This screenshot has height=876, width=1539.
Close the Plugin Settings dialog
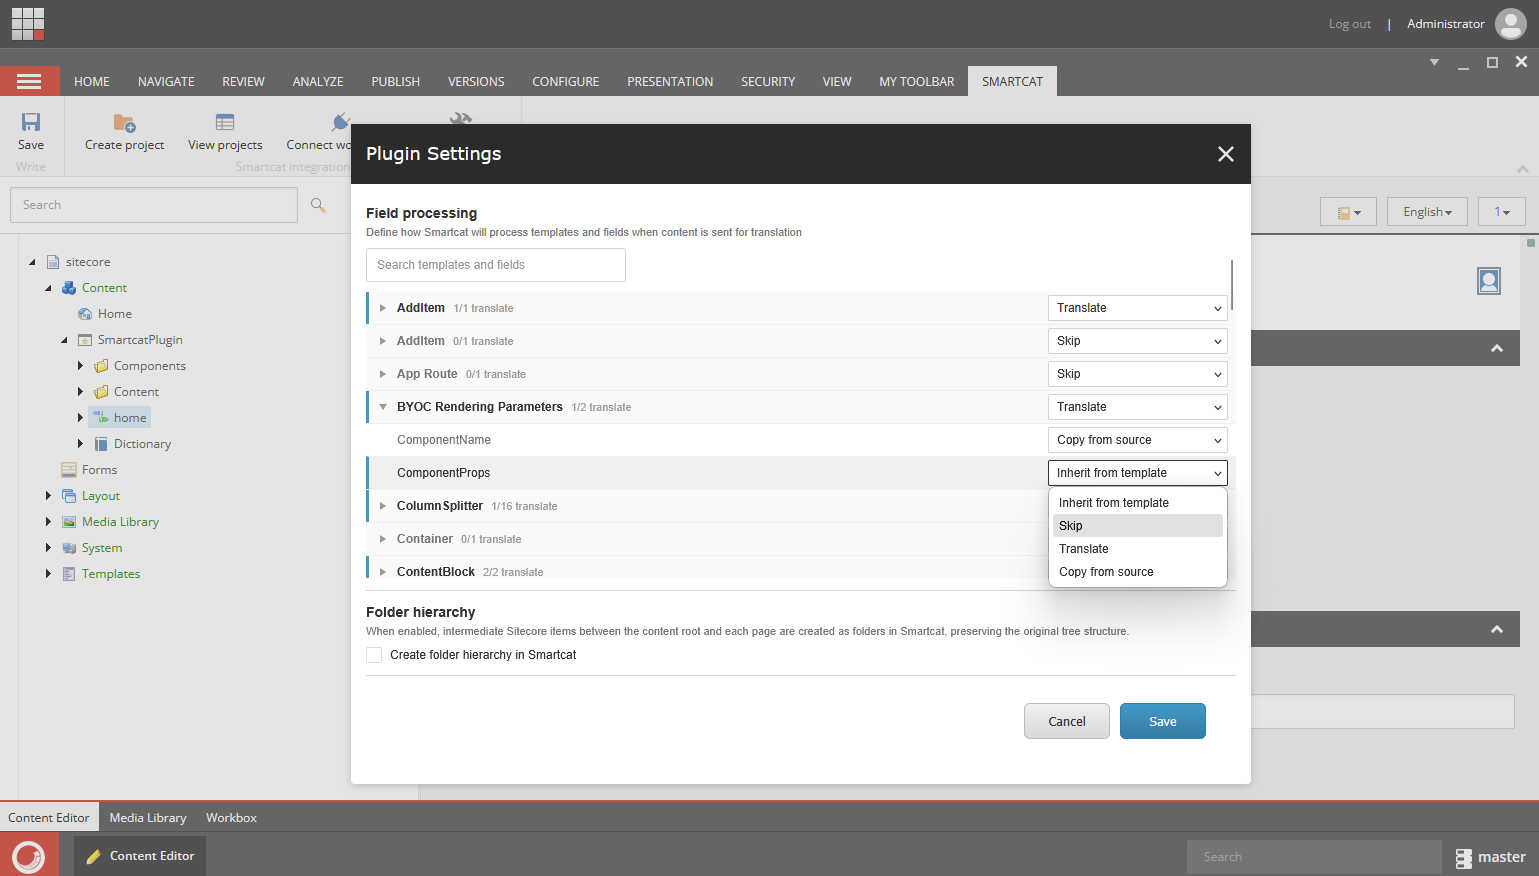coord(1226,154)
